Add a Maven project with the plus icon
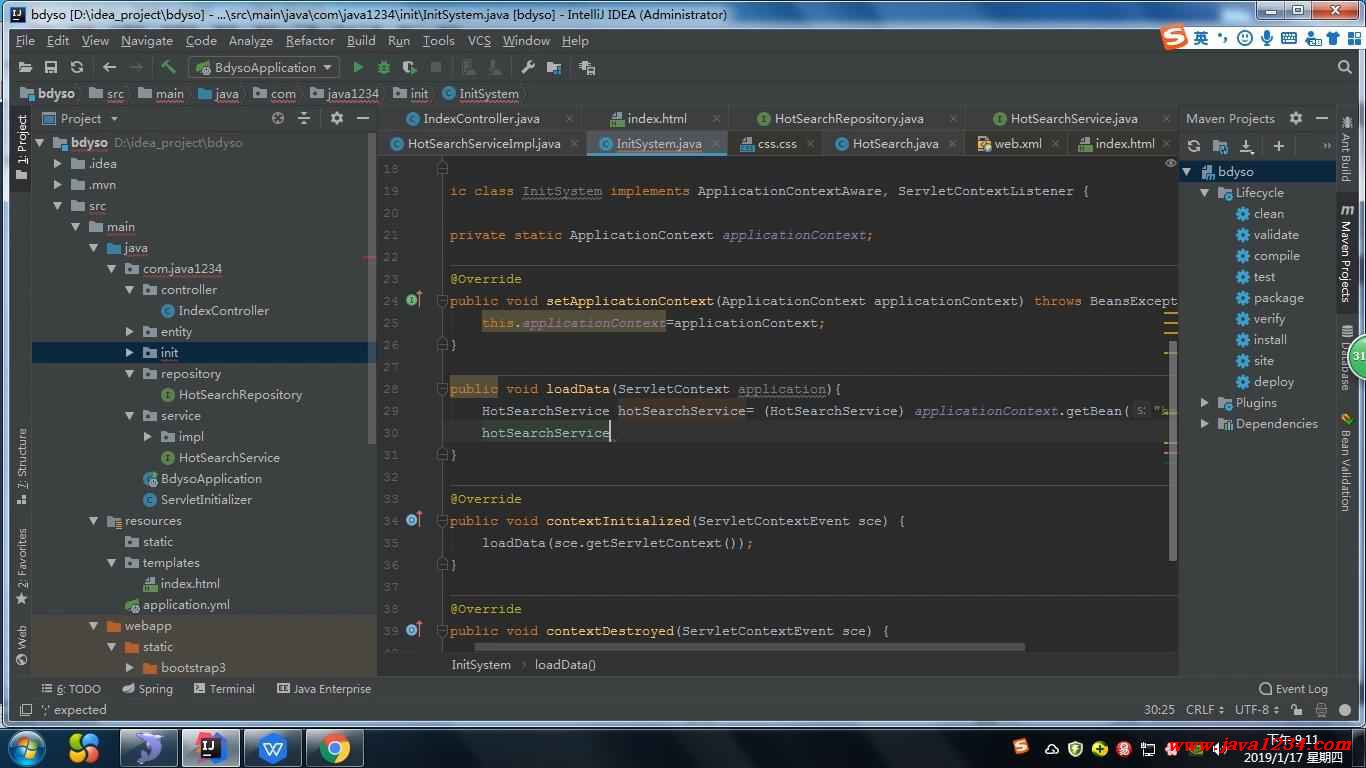 (1278, 146)
